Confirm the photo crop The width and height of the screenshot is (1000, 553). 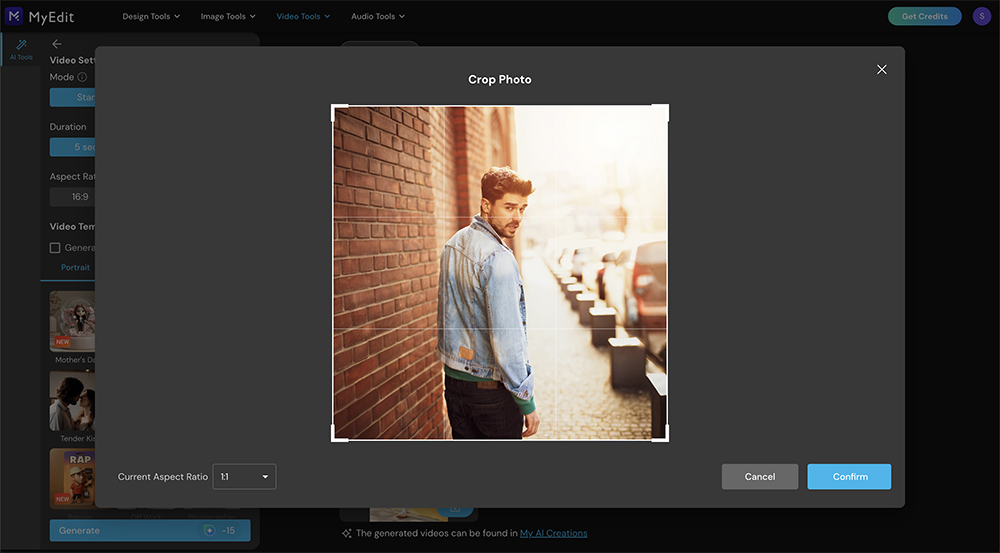click(x=849, y=476)
